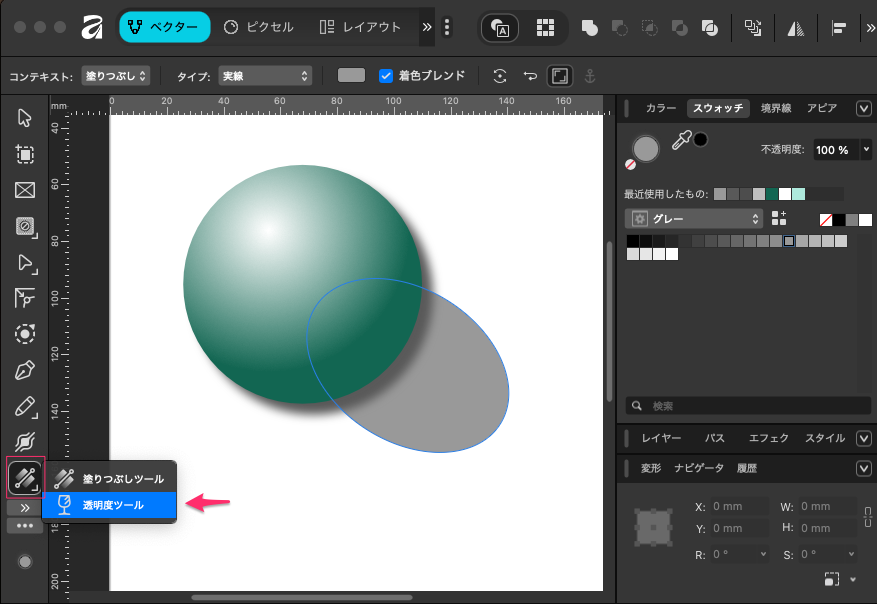Pick the eyedropper color picker icon
Viewport: 877px width, 604px height.
click(681, 141)
